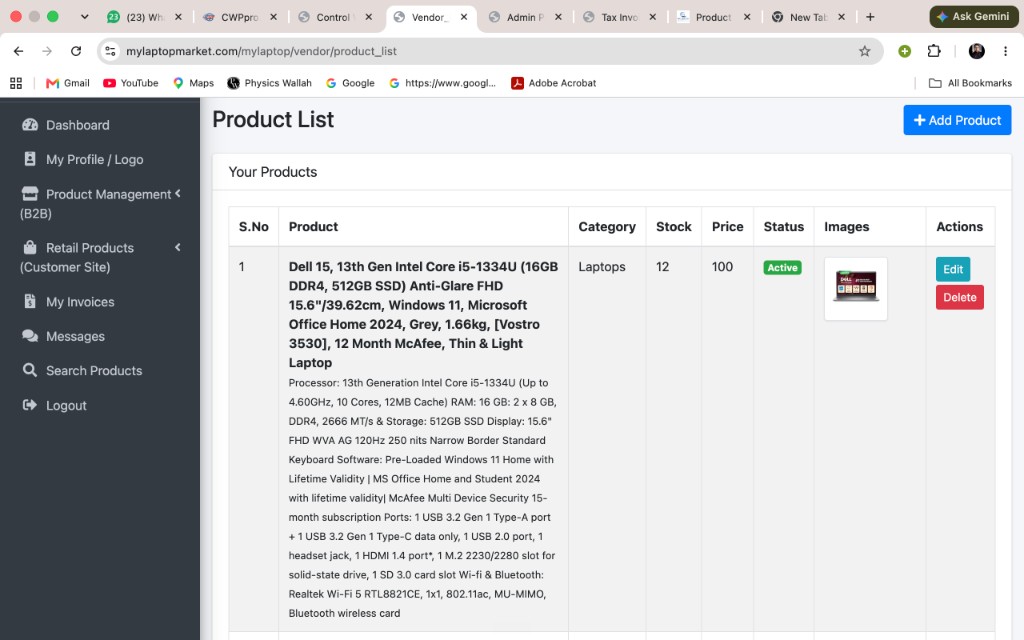1024x640 pixels.
Task: Go back with browser back arrow
Action: [x=18, y=51]
